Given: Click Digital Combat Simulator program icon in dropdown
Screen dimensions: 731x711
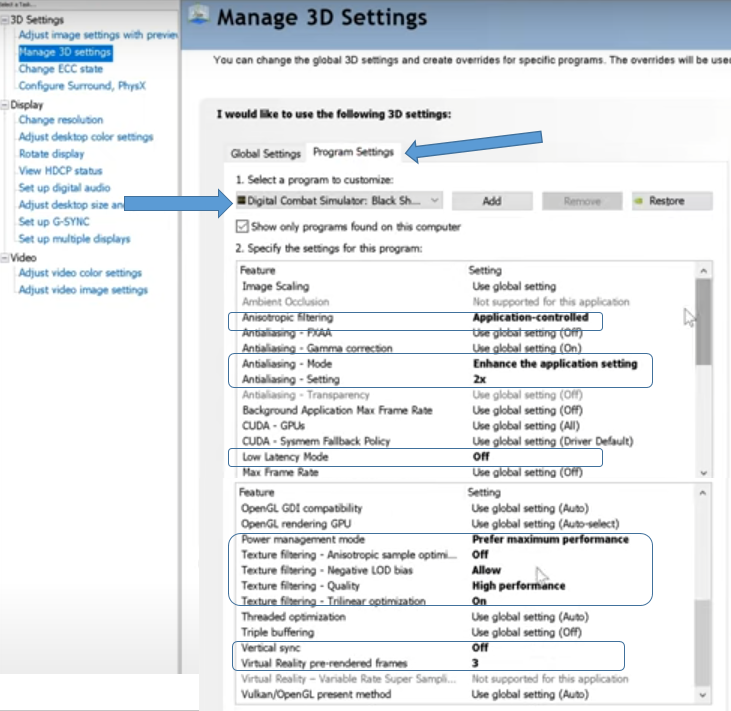Looking at the screenshot, I should [241, 200].
